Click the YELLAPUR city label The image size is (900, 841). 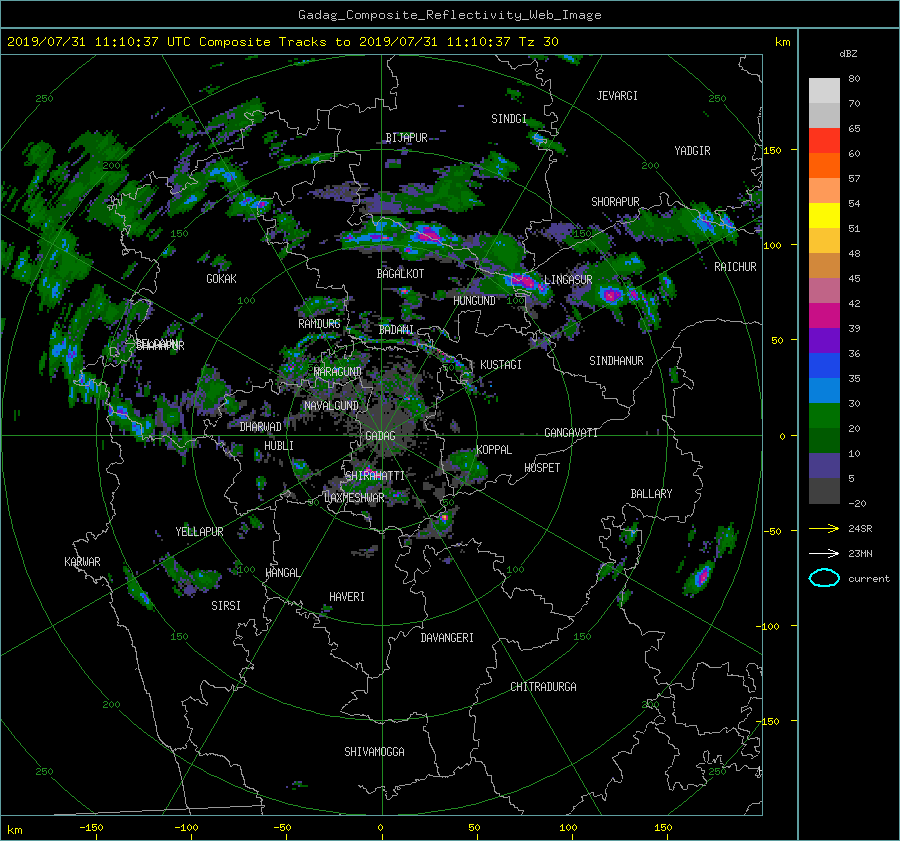199,532
